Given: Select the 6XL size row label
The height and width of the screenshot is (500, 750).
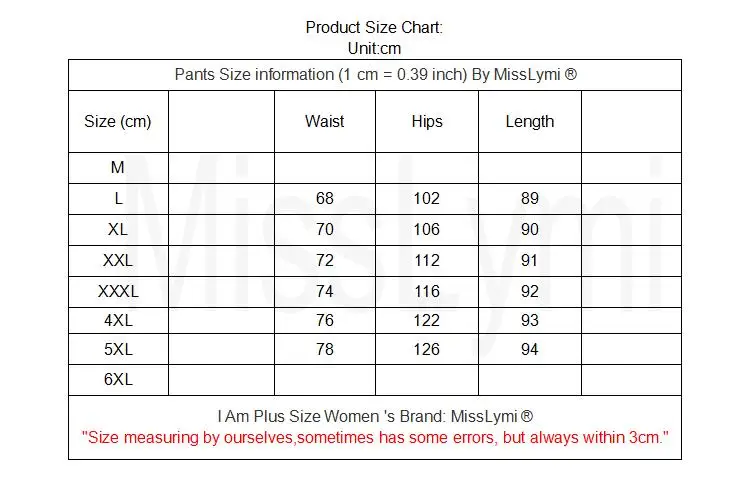Looking at the screenshot, I should tap(118, 379).
